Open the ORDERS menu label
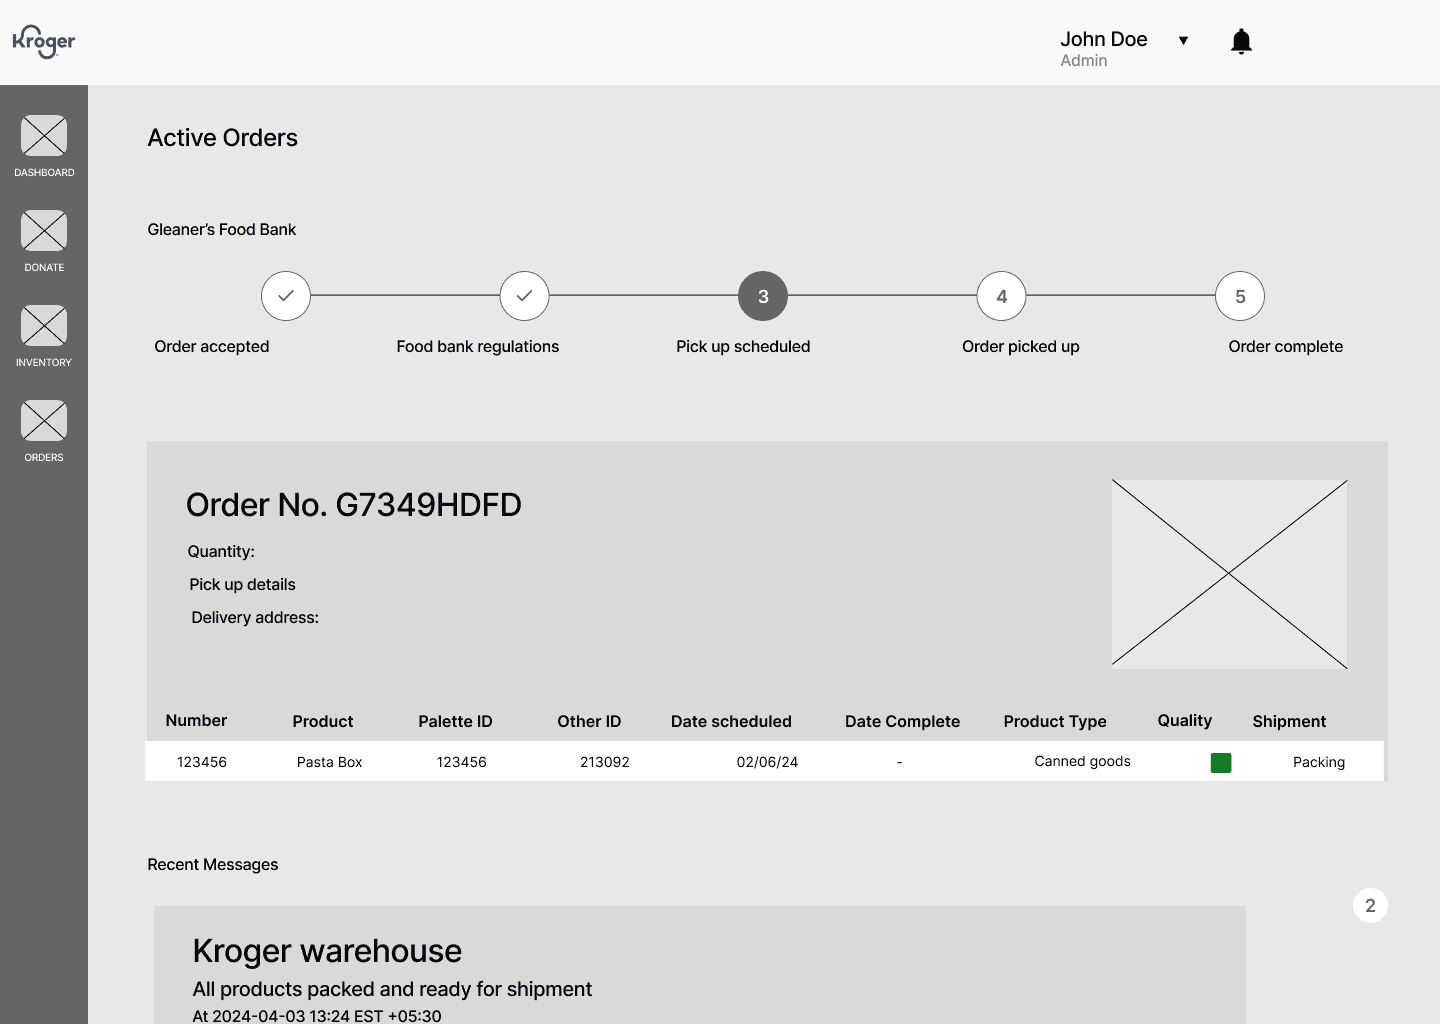 pos(44,457)
